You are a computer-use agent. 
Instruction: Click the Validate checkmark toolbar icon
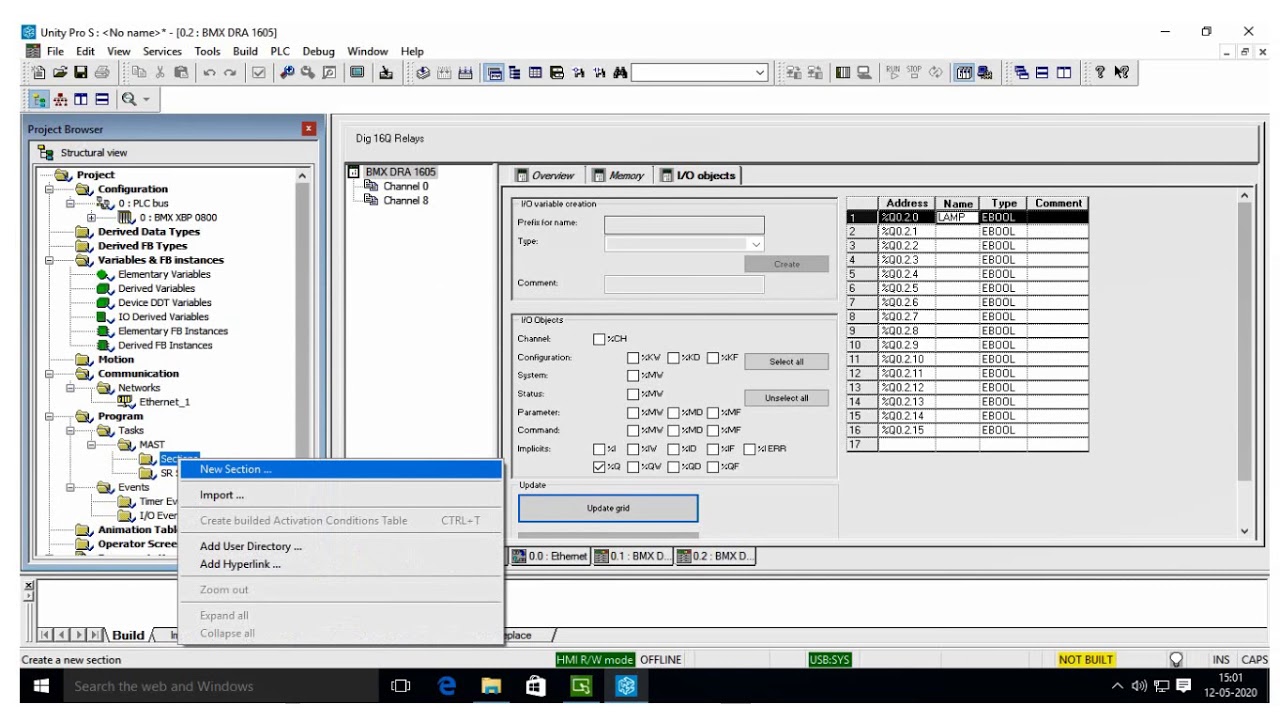click(x=259, y=72)
